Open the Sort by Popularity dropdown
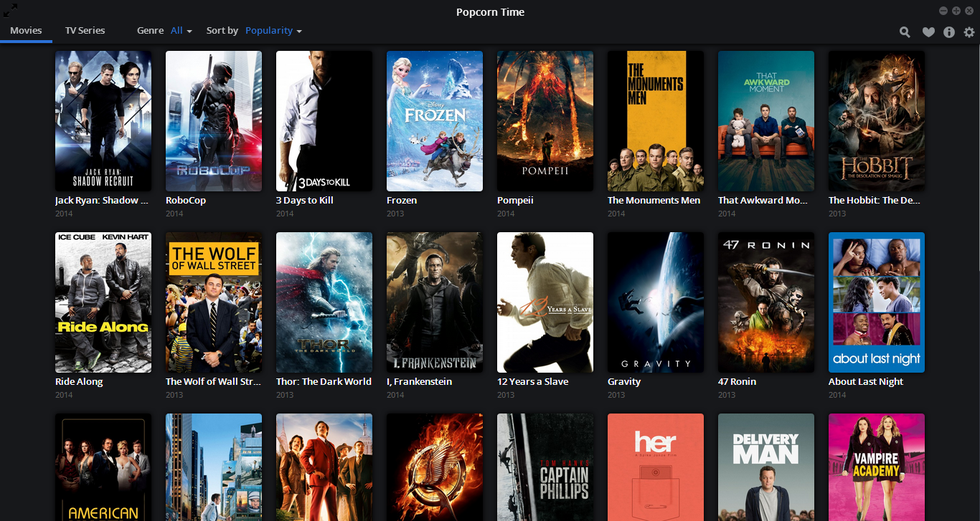Viewport: 980px width, 521px height. tap(273, 31)
